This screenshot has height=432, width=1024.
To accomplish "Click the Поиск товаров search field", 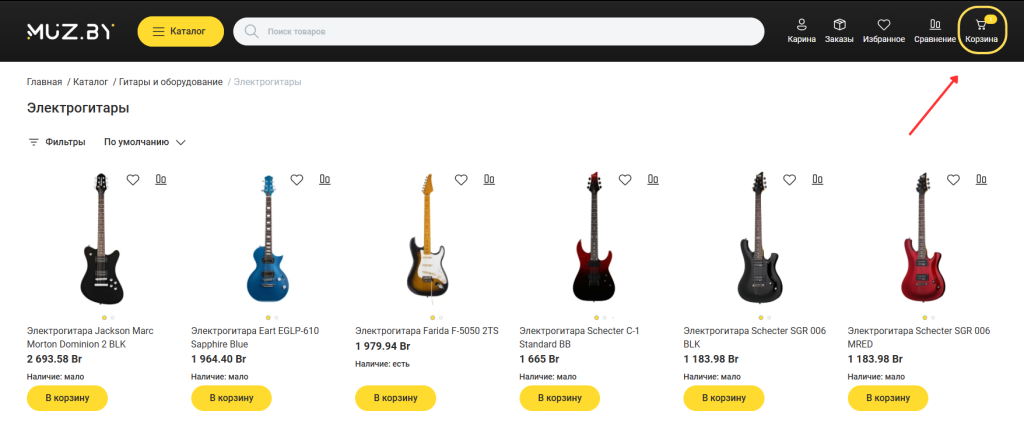I will [498, 31].
